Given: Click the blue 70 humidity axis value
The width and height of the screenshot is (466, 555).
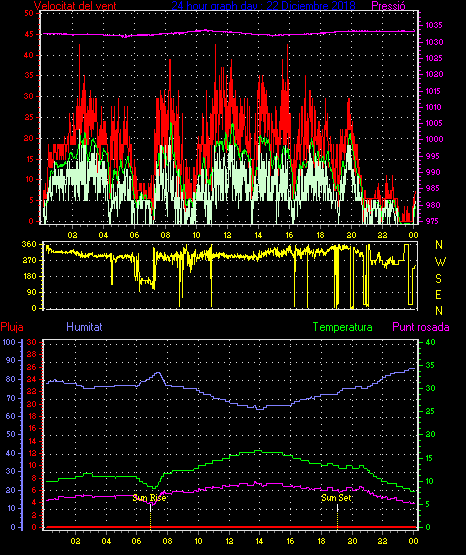Looking at the screenshot, I should point(11,398).
